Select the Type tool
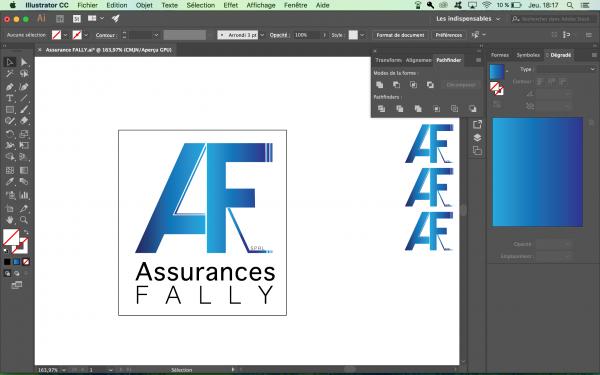The height and width of the screenshot is (375, 600). (10, 98)
